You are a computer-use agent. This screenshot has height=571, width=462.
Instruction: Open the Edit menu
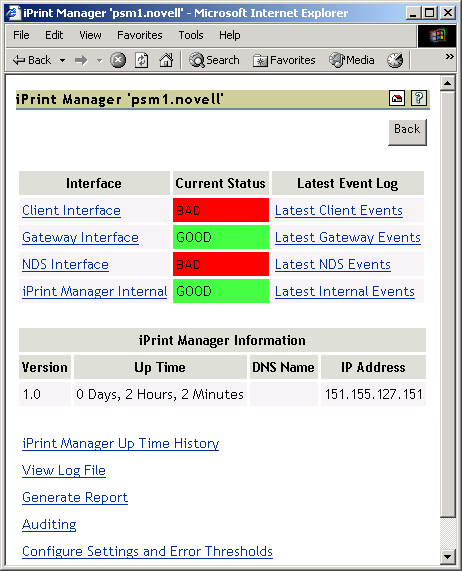pos(54,35)
